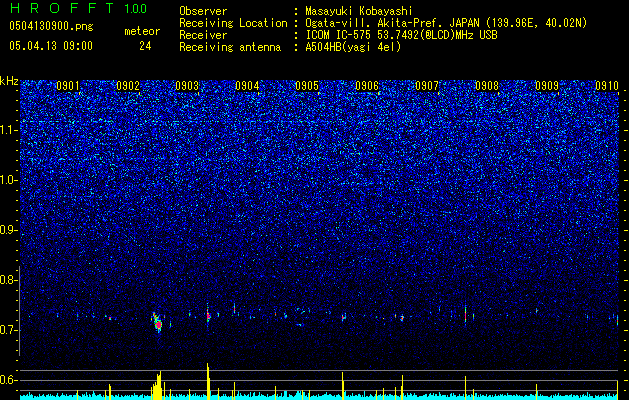Select antenna value A504HB(yagi 4el)
The width and height of the screenshot is (629, 400).
click(353, 47)
